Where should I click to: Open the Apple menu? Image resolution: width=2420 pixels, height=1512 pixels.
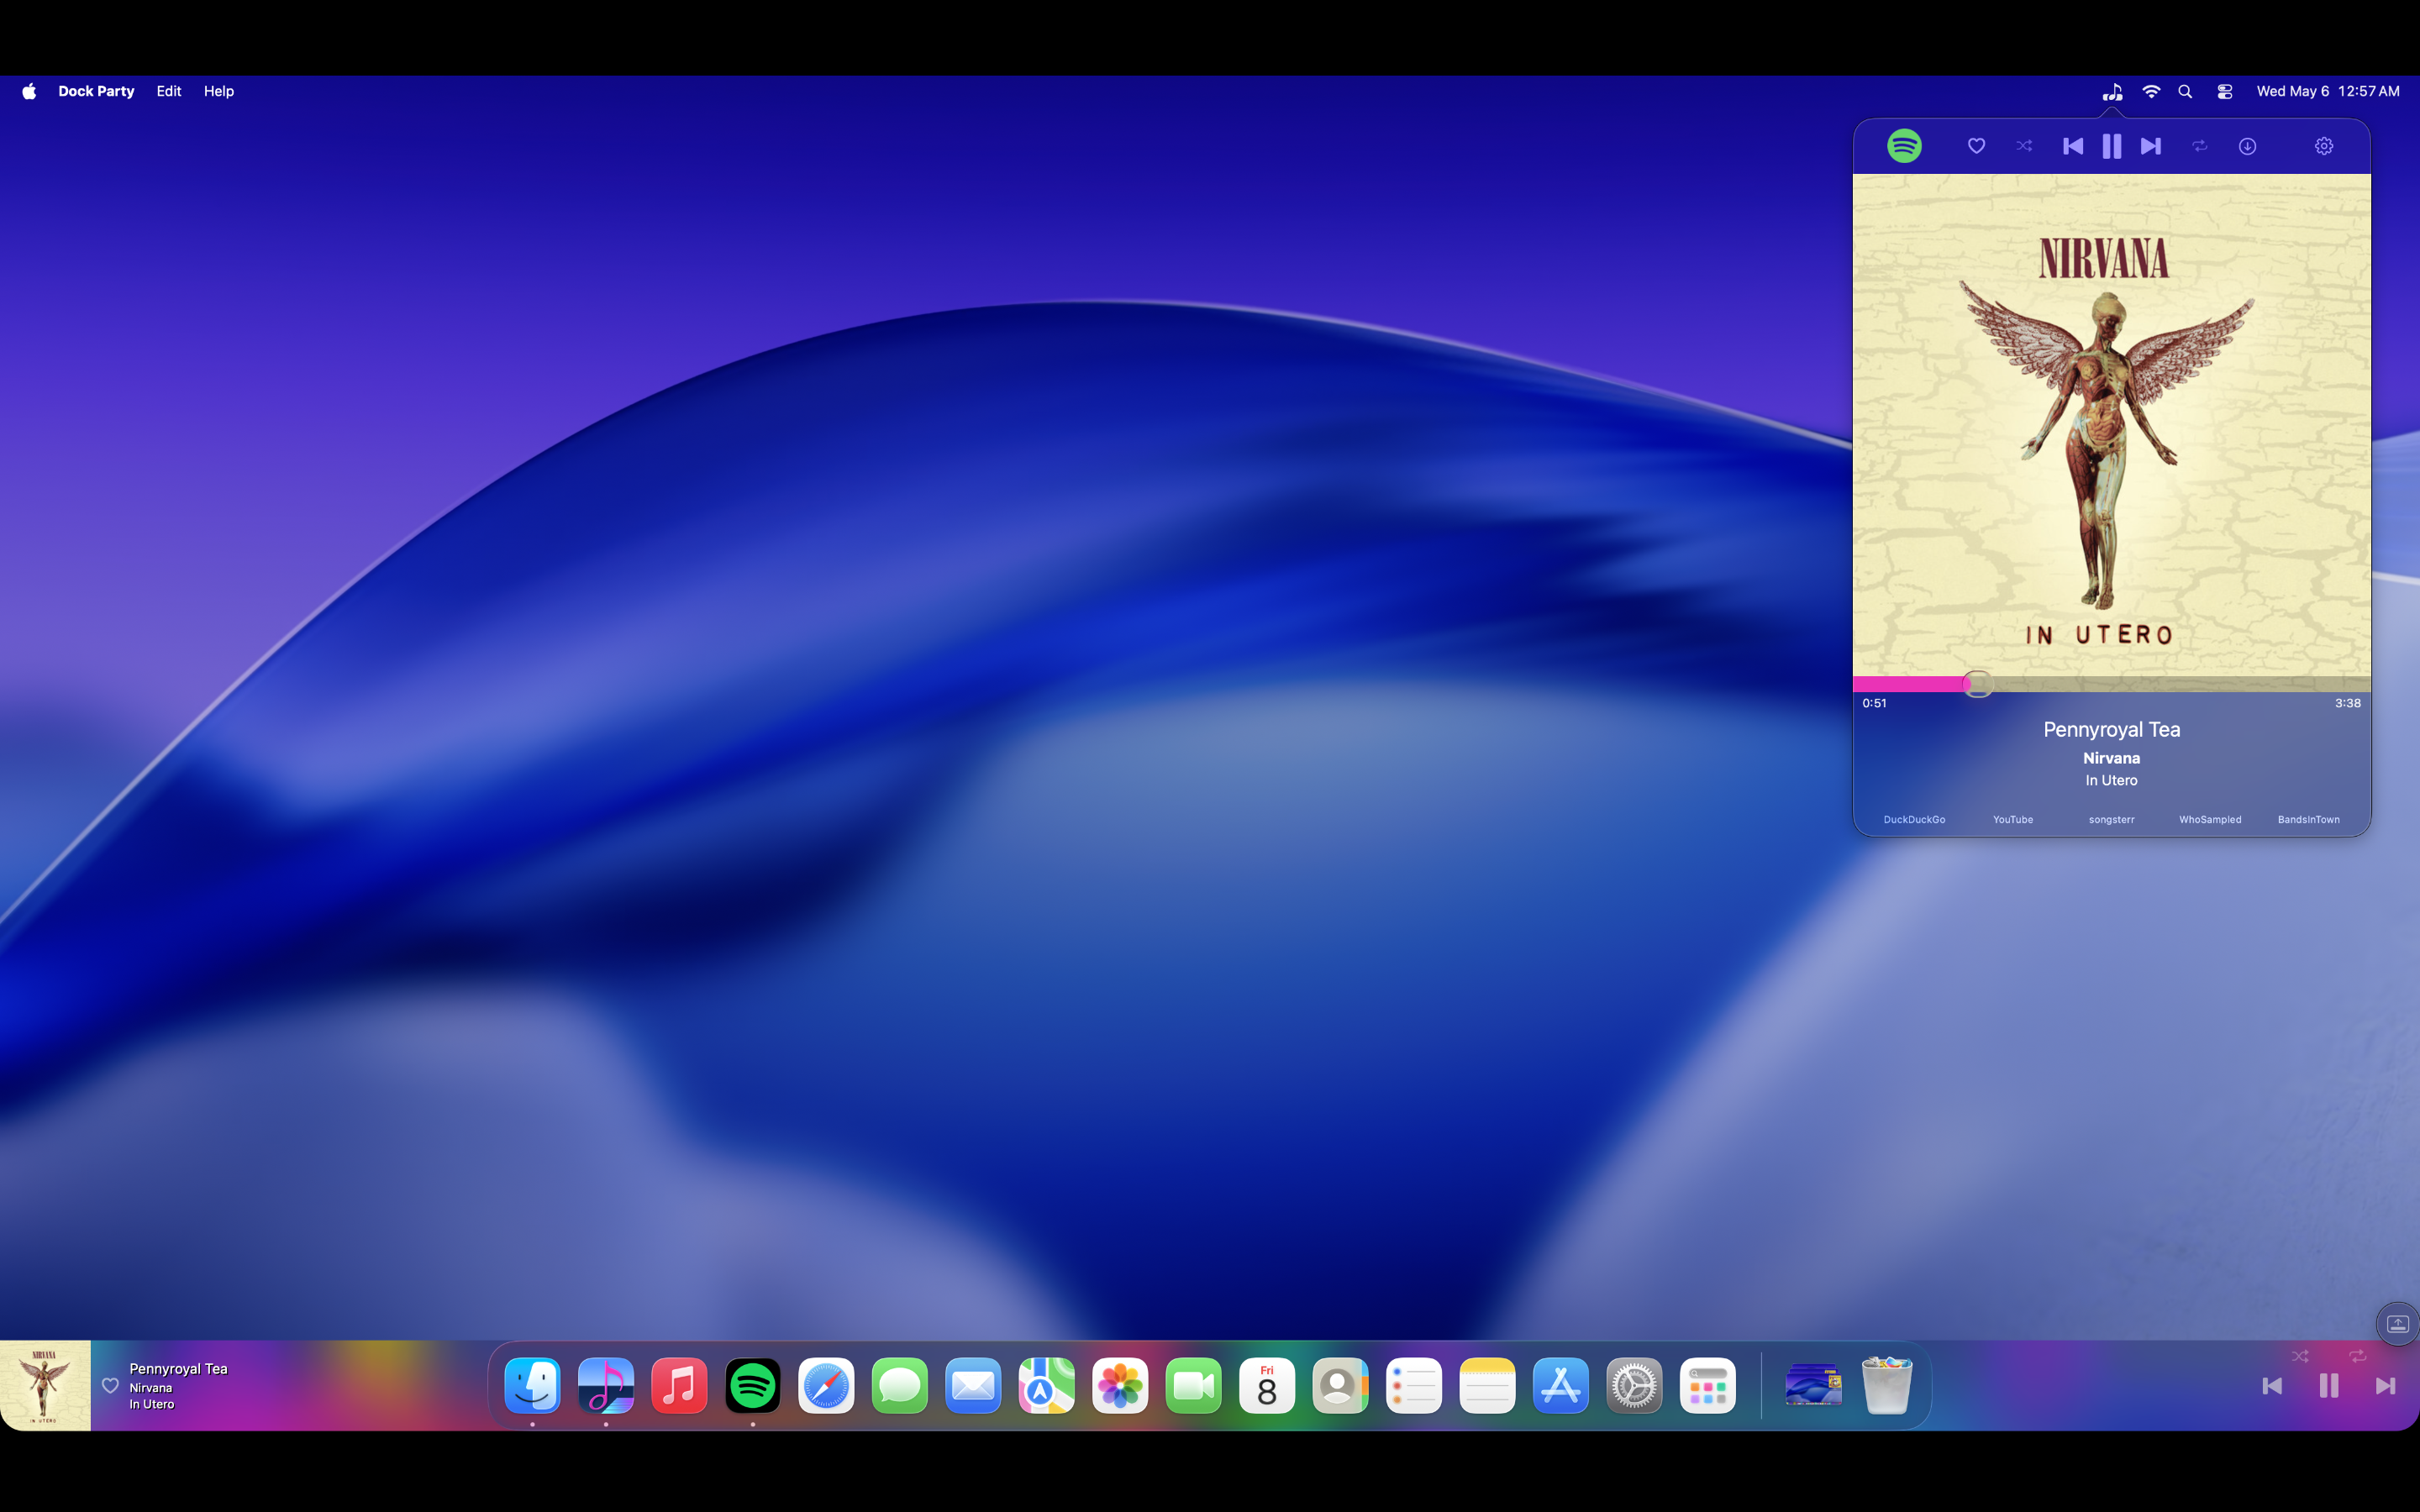[29, 91]
